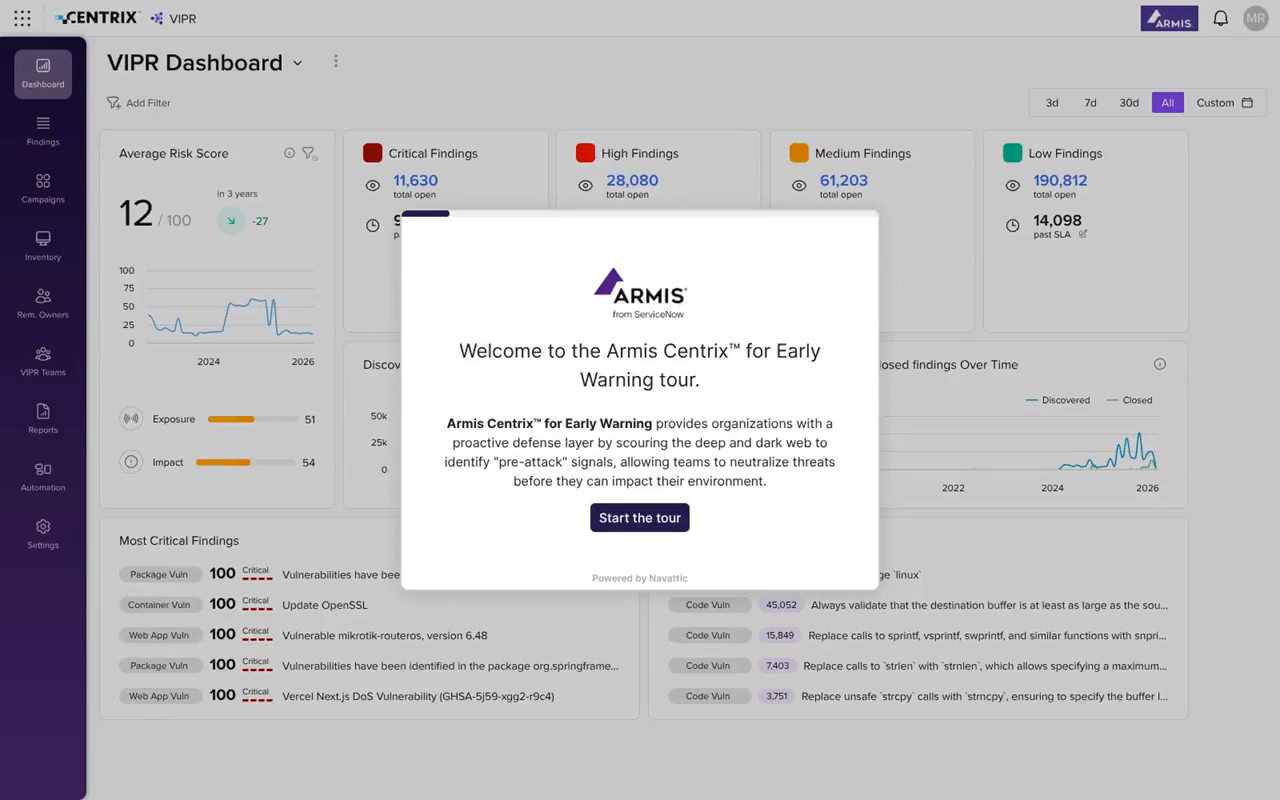Expand the VIPR Dashboard dropdown

[297, 63]
